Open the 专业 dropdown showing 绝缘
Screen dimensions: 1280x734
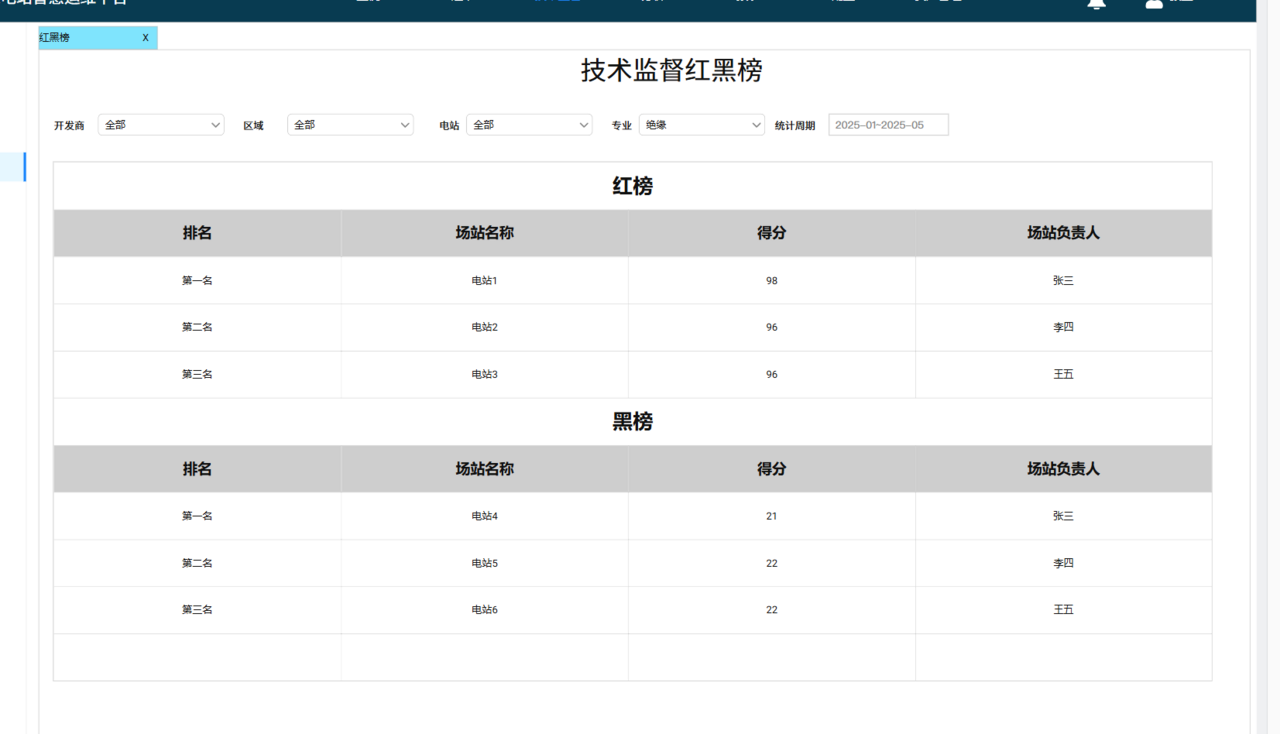[x=702, y=125]
